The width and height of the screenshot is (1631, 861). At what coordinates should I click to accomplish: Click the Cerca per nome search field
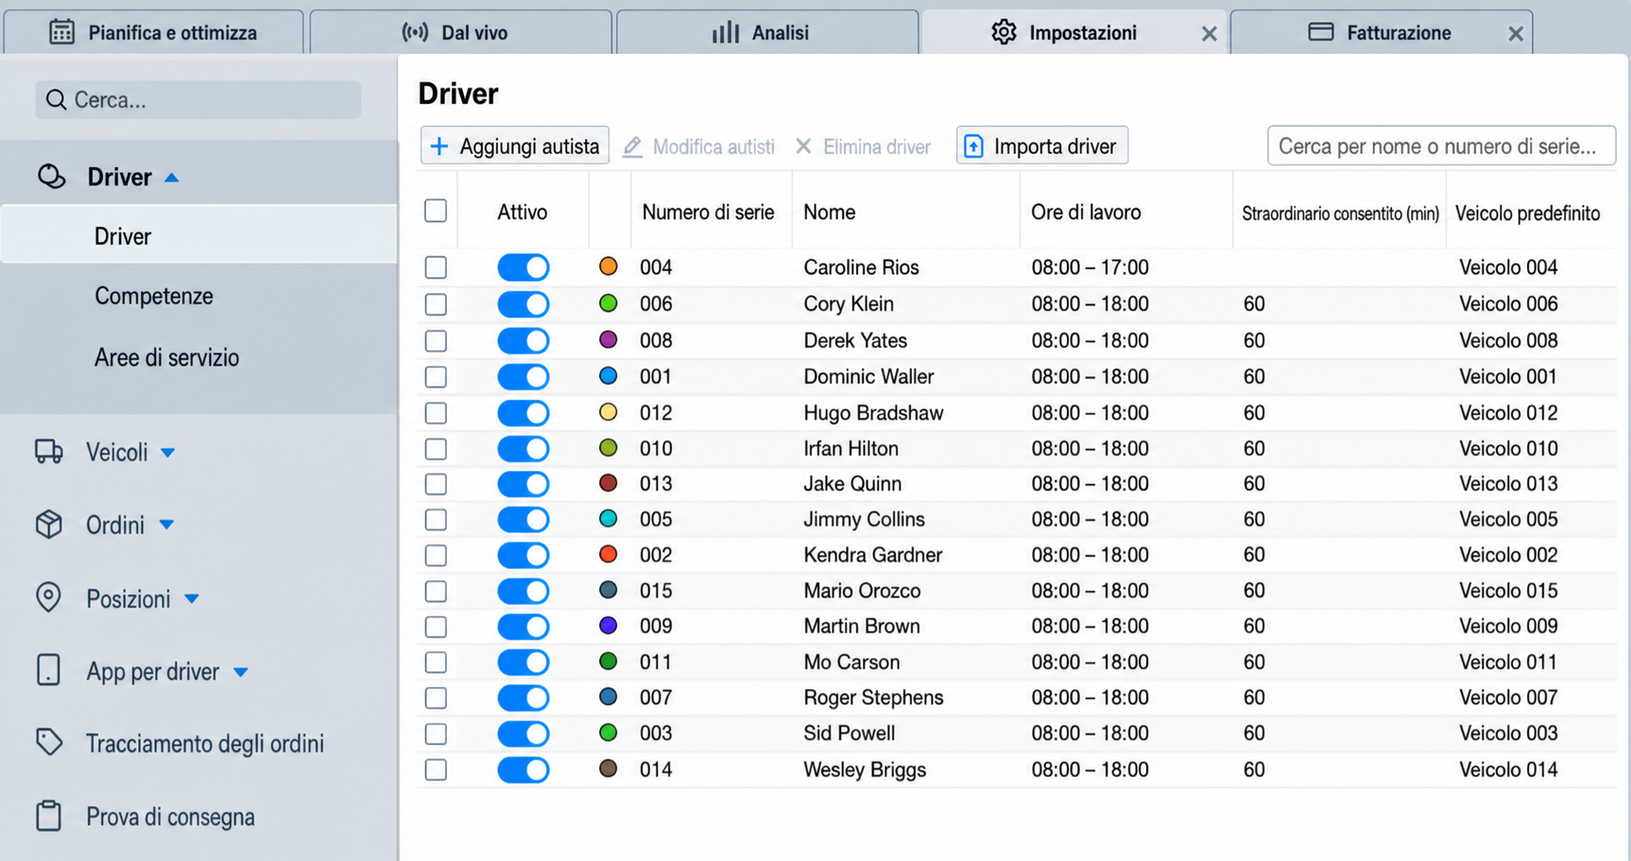tap(1441, 146)
